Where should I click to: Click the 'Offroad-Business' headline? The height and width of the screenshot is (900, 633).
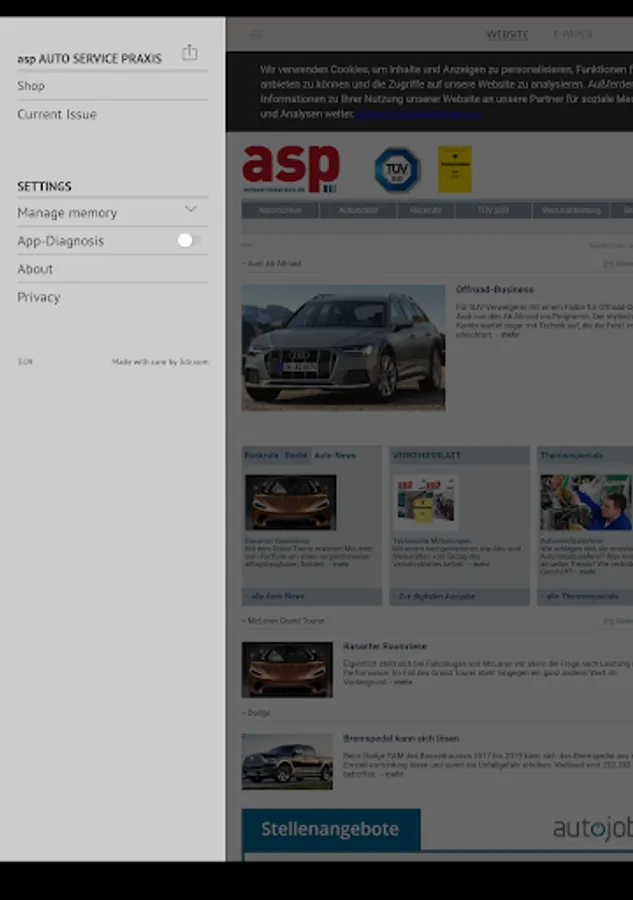pos(495,290)
